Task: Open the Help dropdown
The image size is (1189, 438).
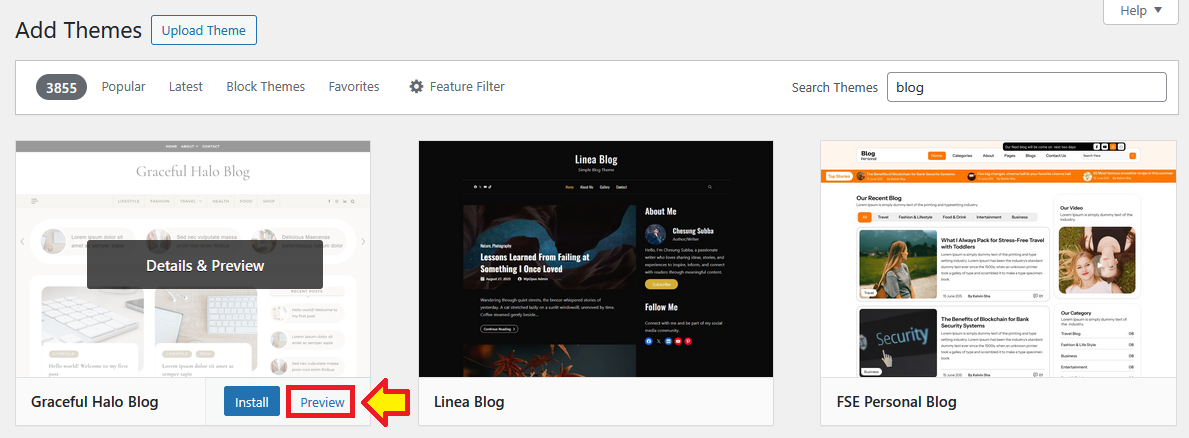Action: click(1140, 11)
